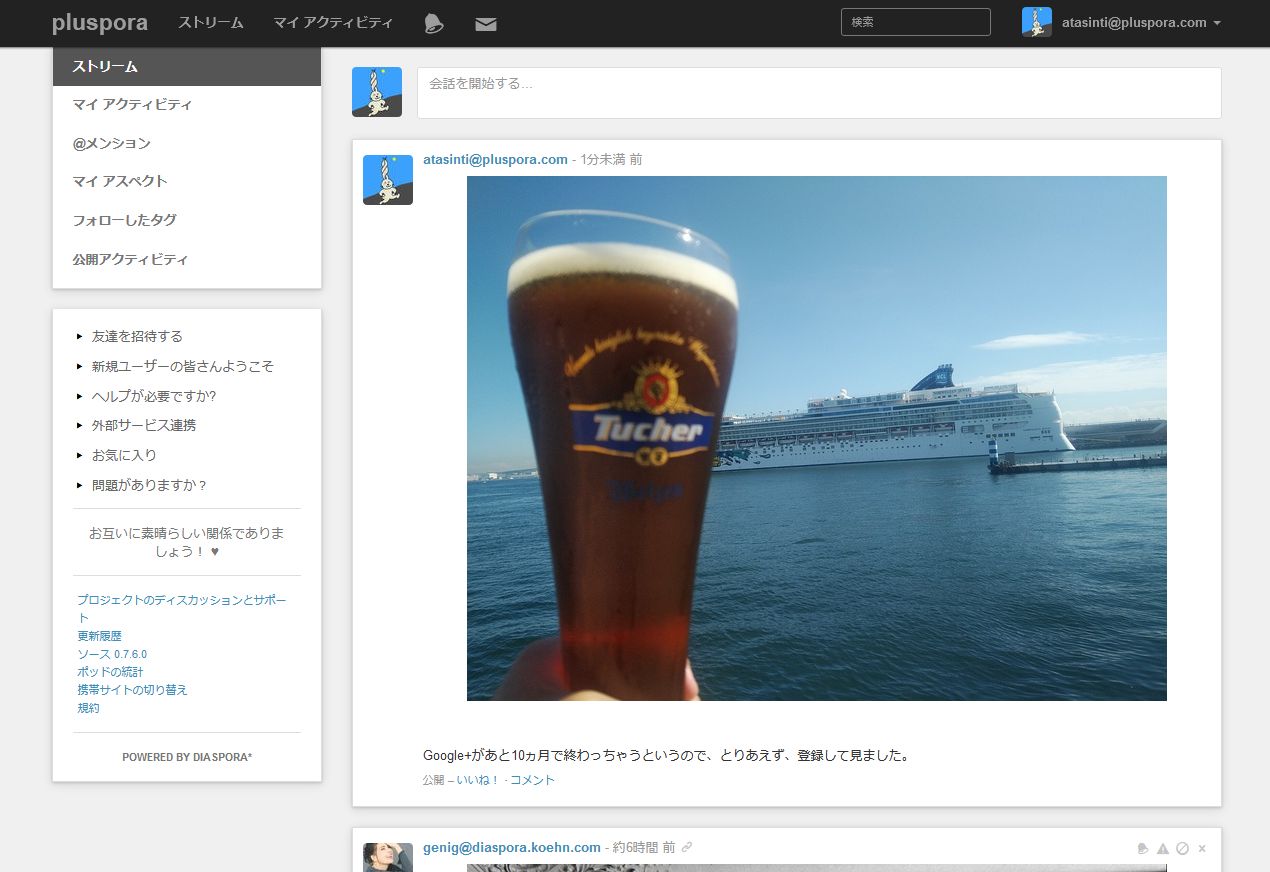Open genig@diaspora.koehn.com author link
This screenshot has width=1270, height=872.
pos(511,847)
